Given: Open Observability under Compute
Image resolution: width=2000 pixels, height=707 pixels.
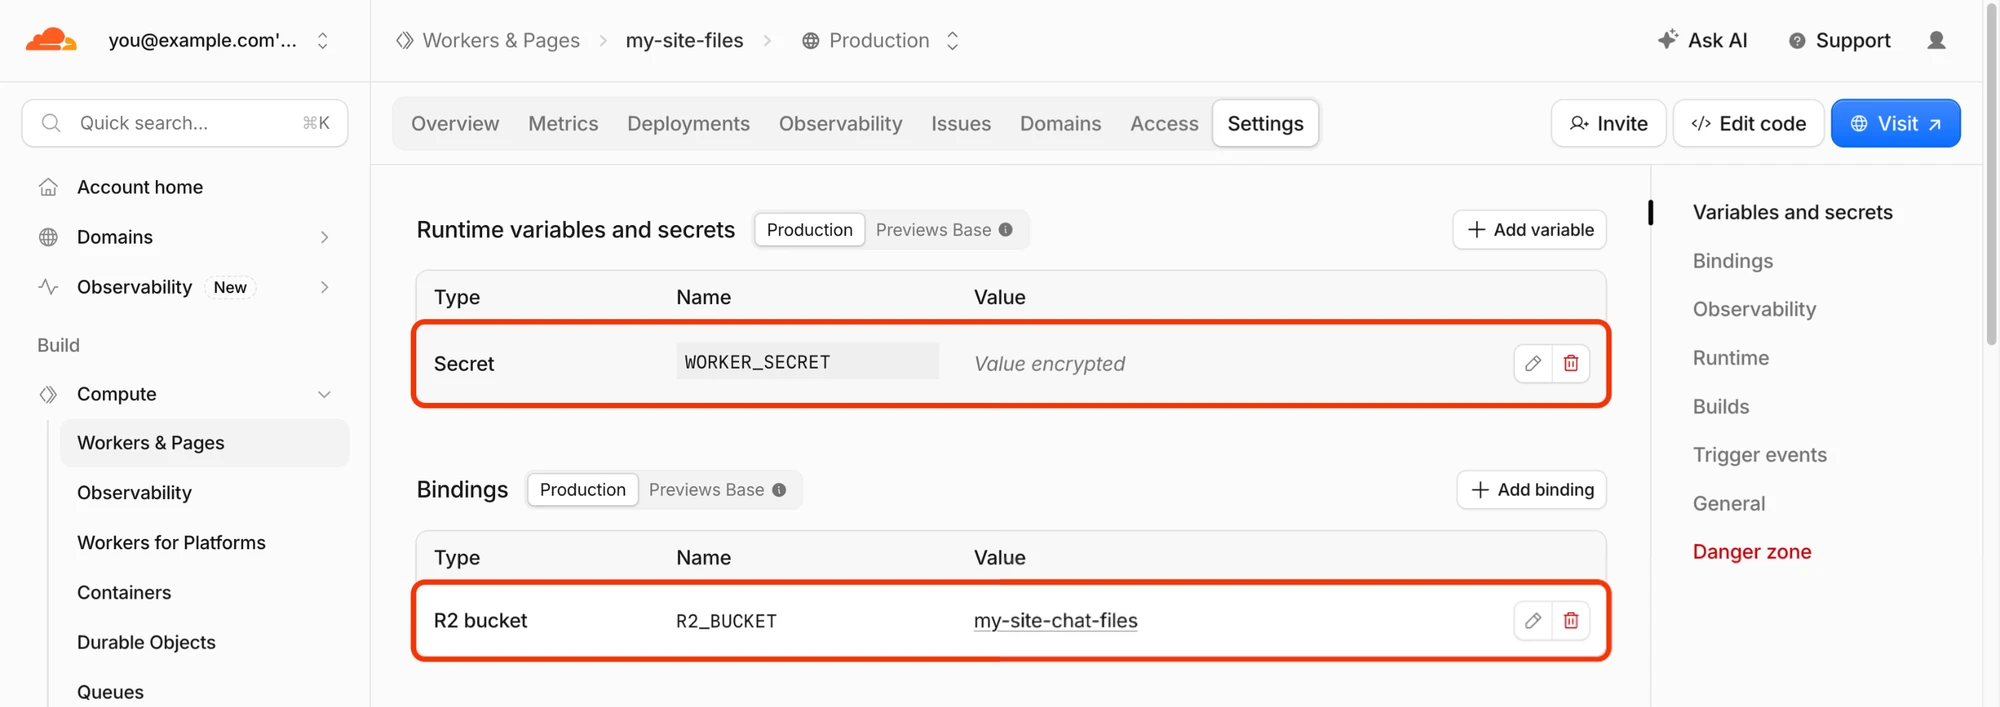Looking at the screenshot, I should pyautogui.click(x=134, y=493).
